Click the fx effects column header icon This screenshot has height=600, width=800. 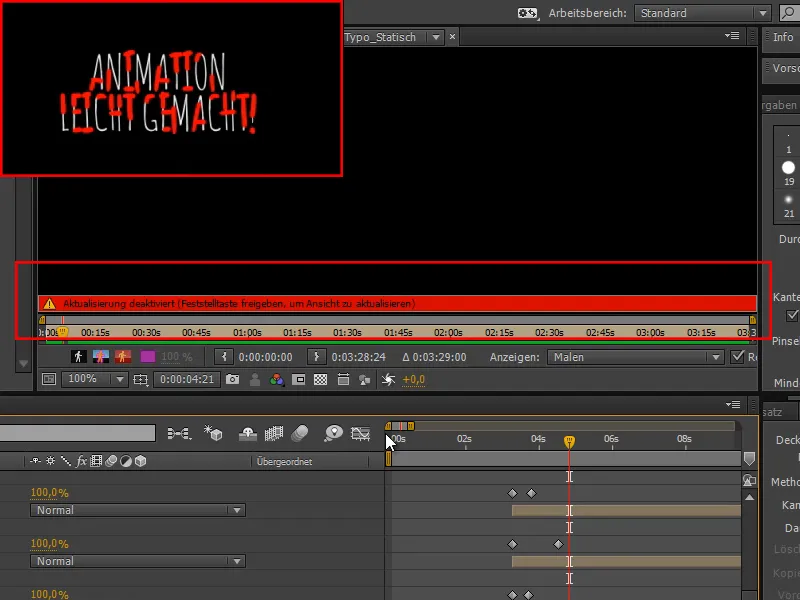click(x=81, y=461)
